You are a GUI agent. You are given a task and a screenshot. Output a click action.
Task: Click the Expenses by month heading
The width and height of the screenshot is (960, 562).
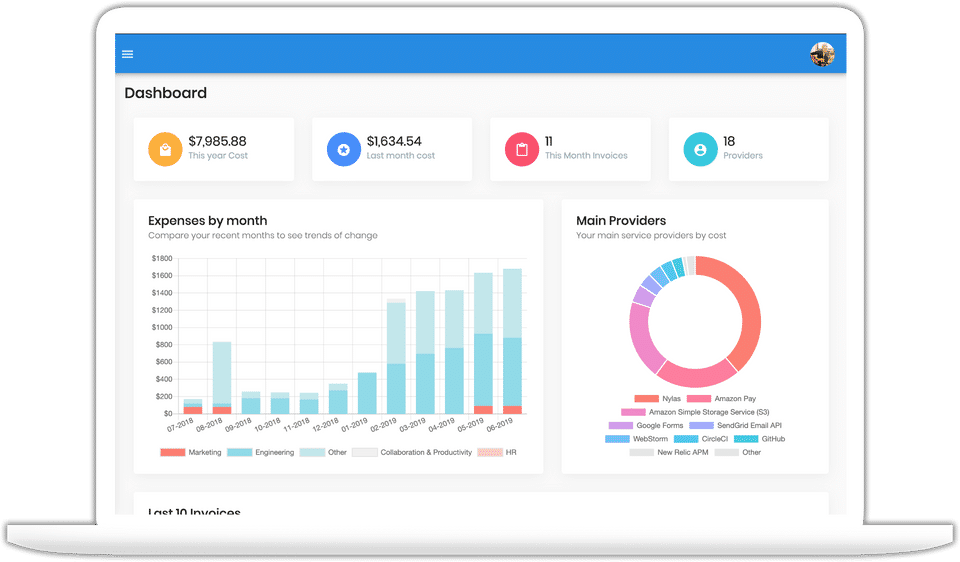point(208,220)
